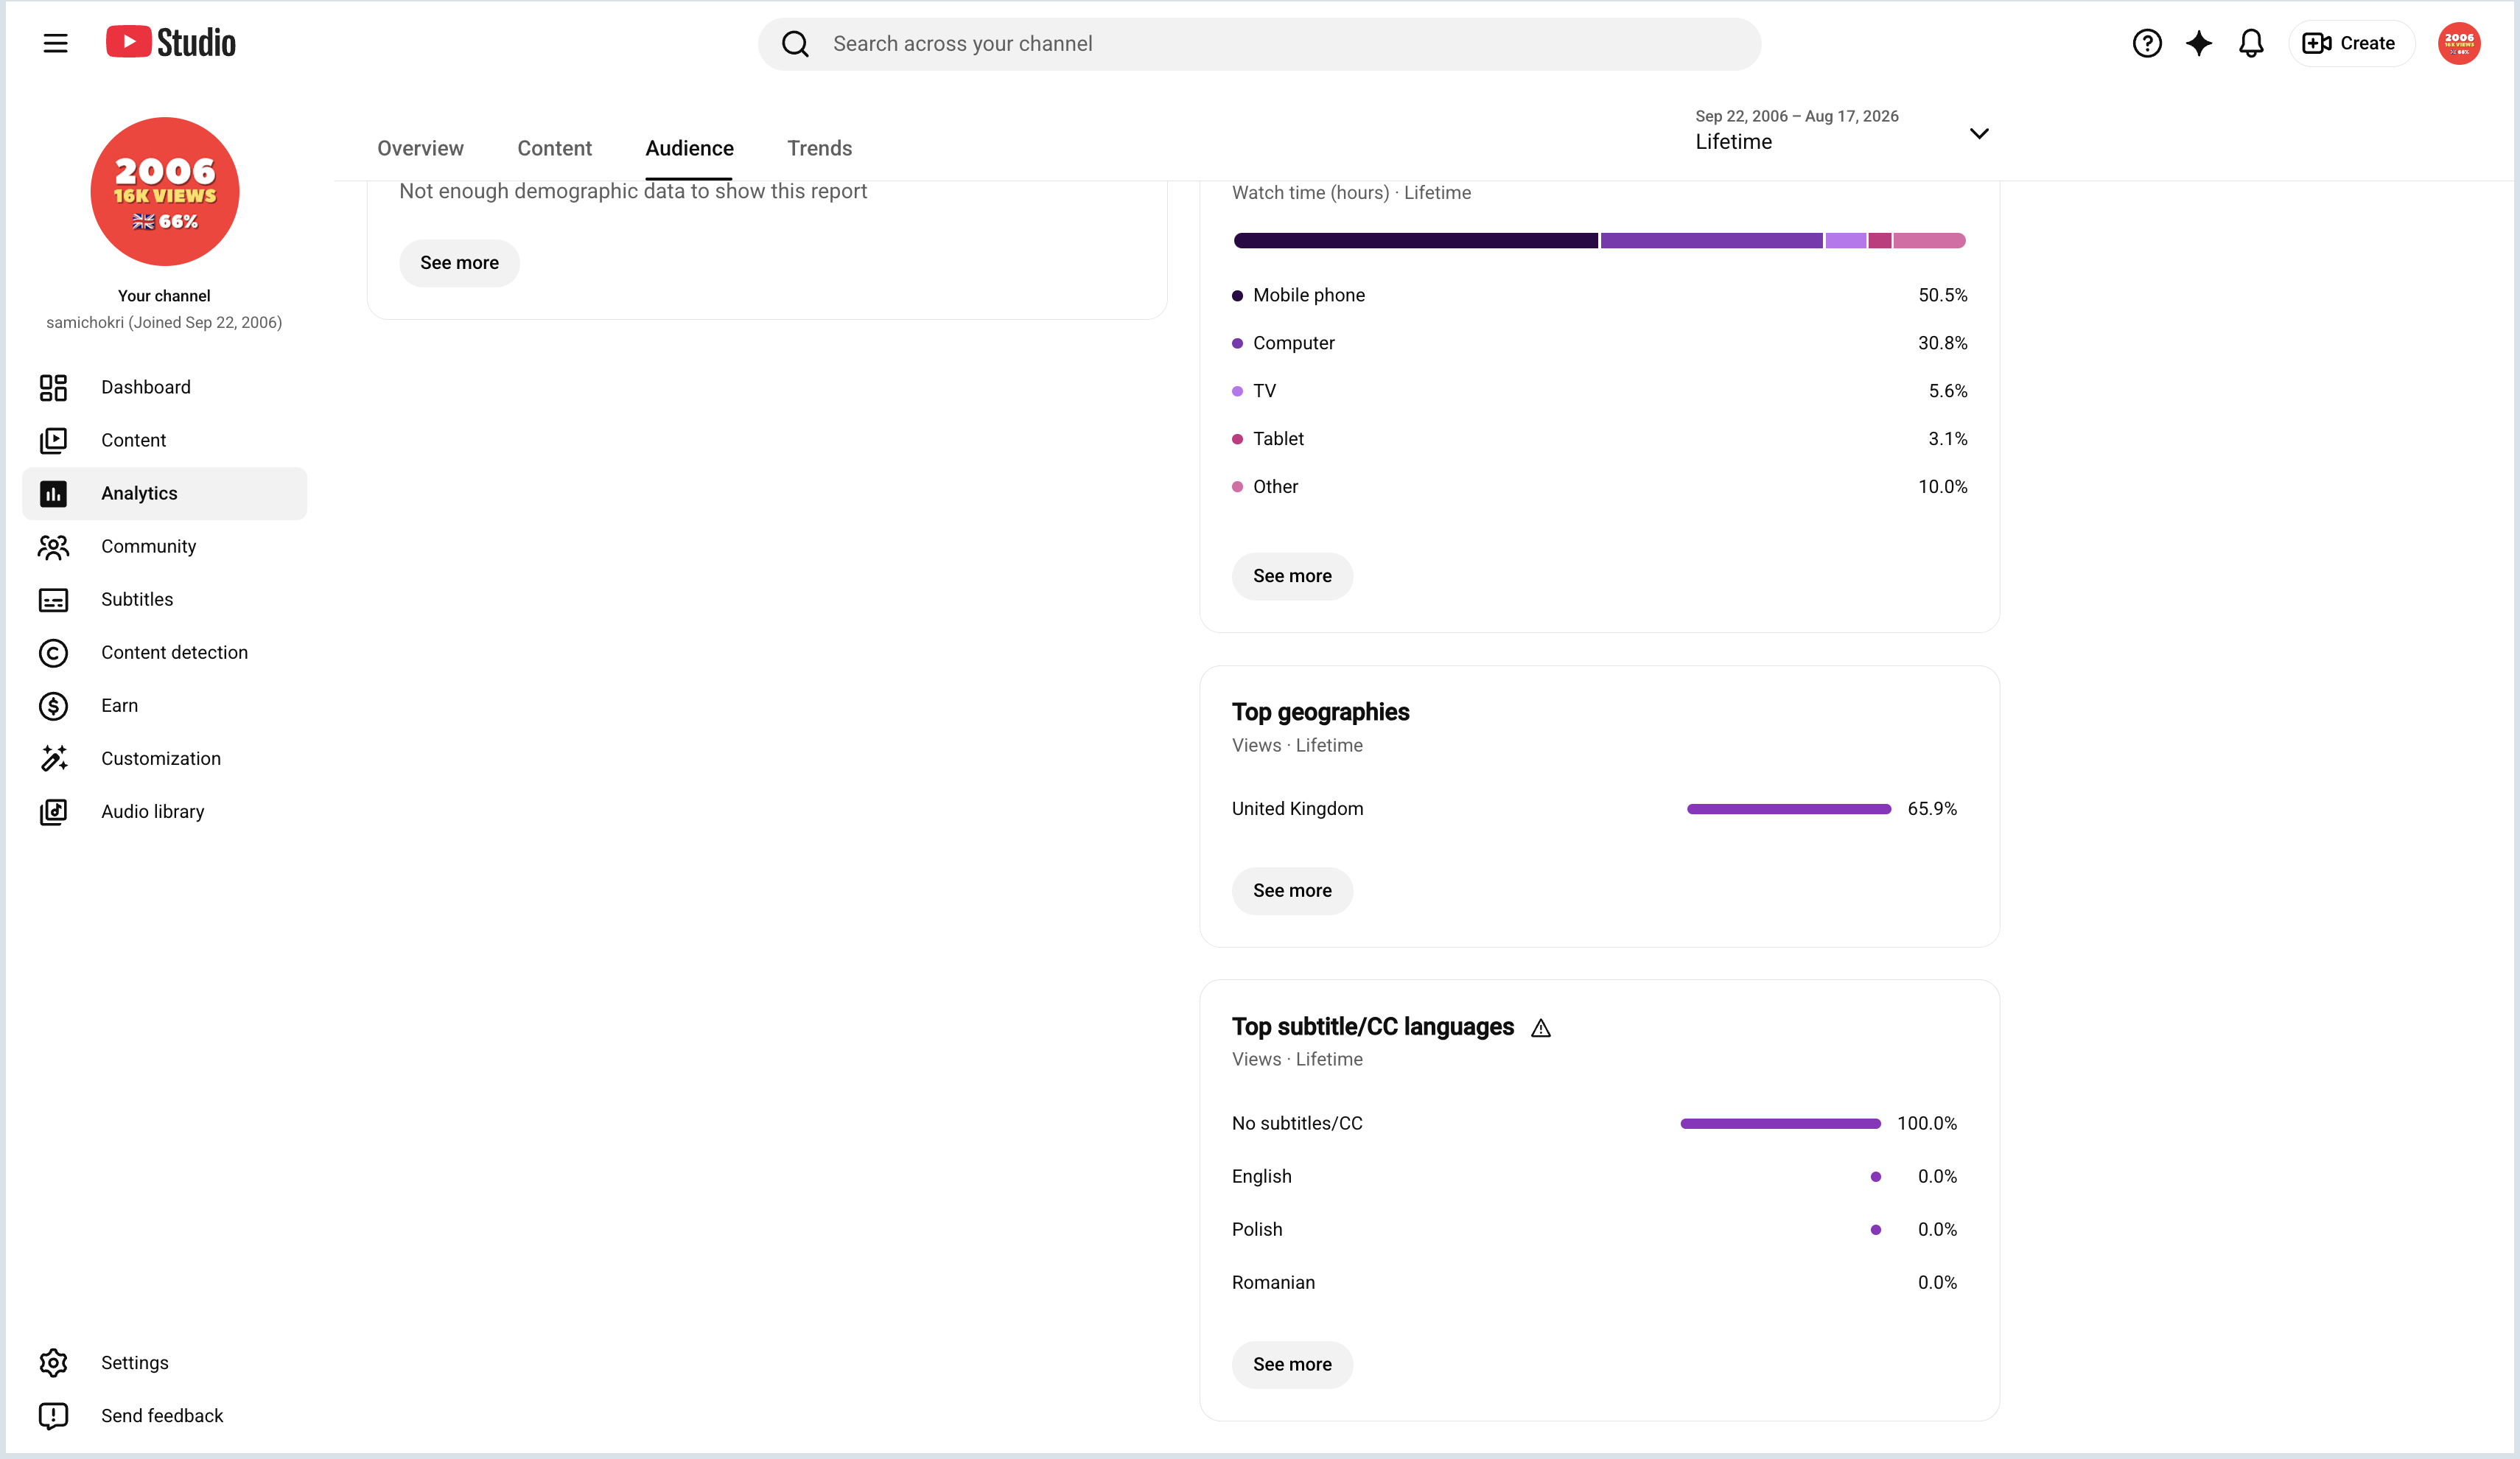This screenshot has height=1459, width=2520.
Task: Switch to the Overview tab
Action: (420, 148)
